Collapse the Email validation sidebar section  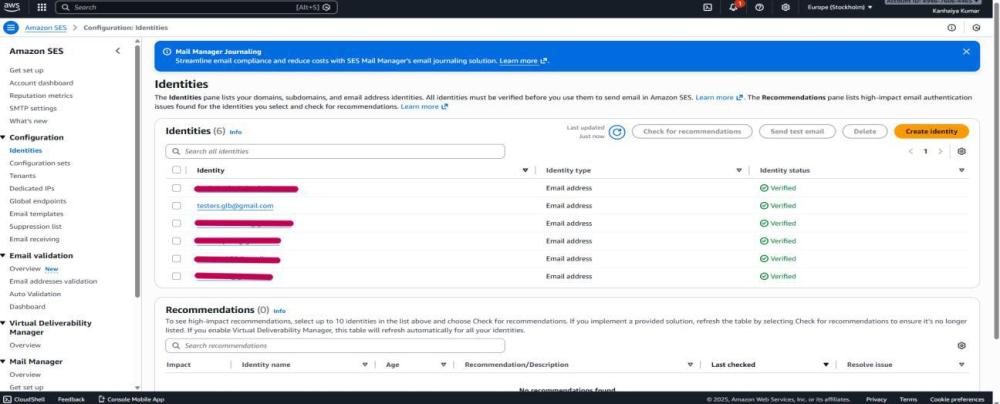[x=4, y=256]
